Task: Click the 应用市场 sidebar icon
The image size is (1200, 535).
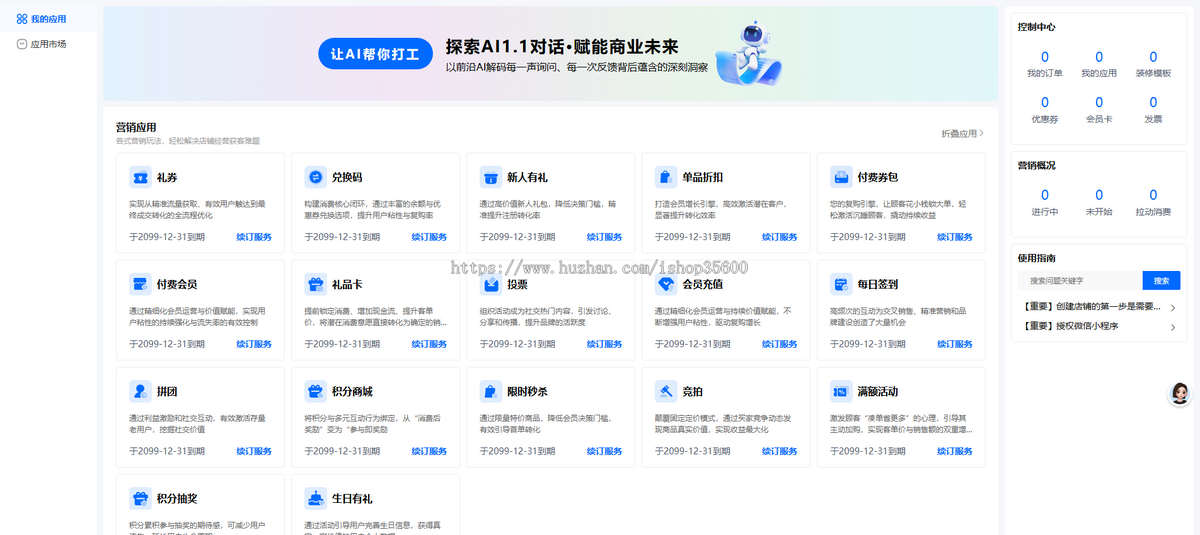Action: (22, 44)
